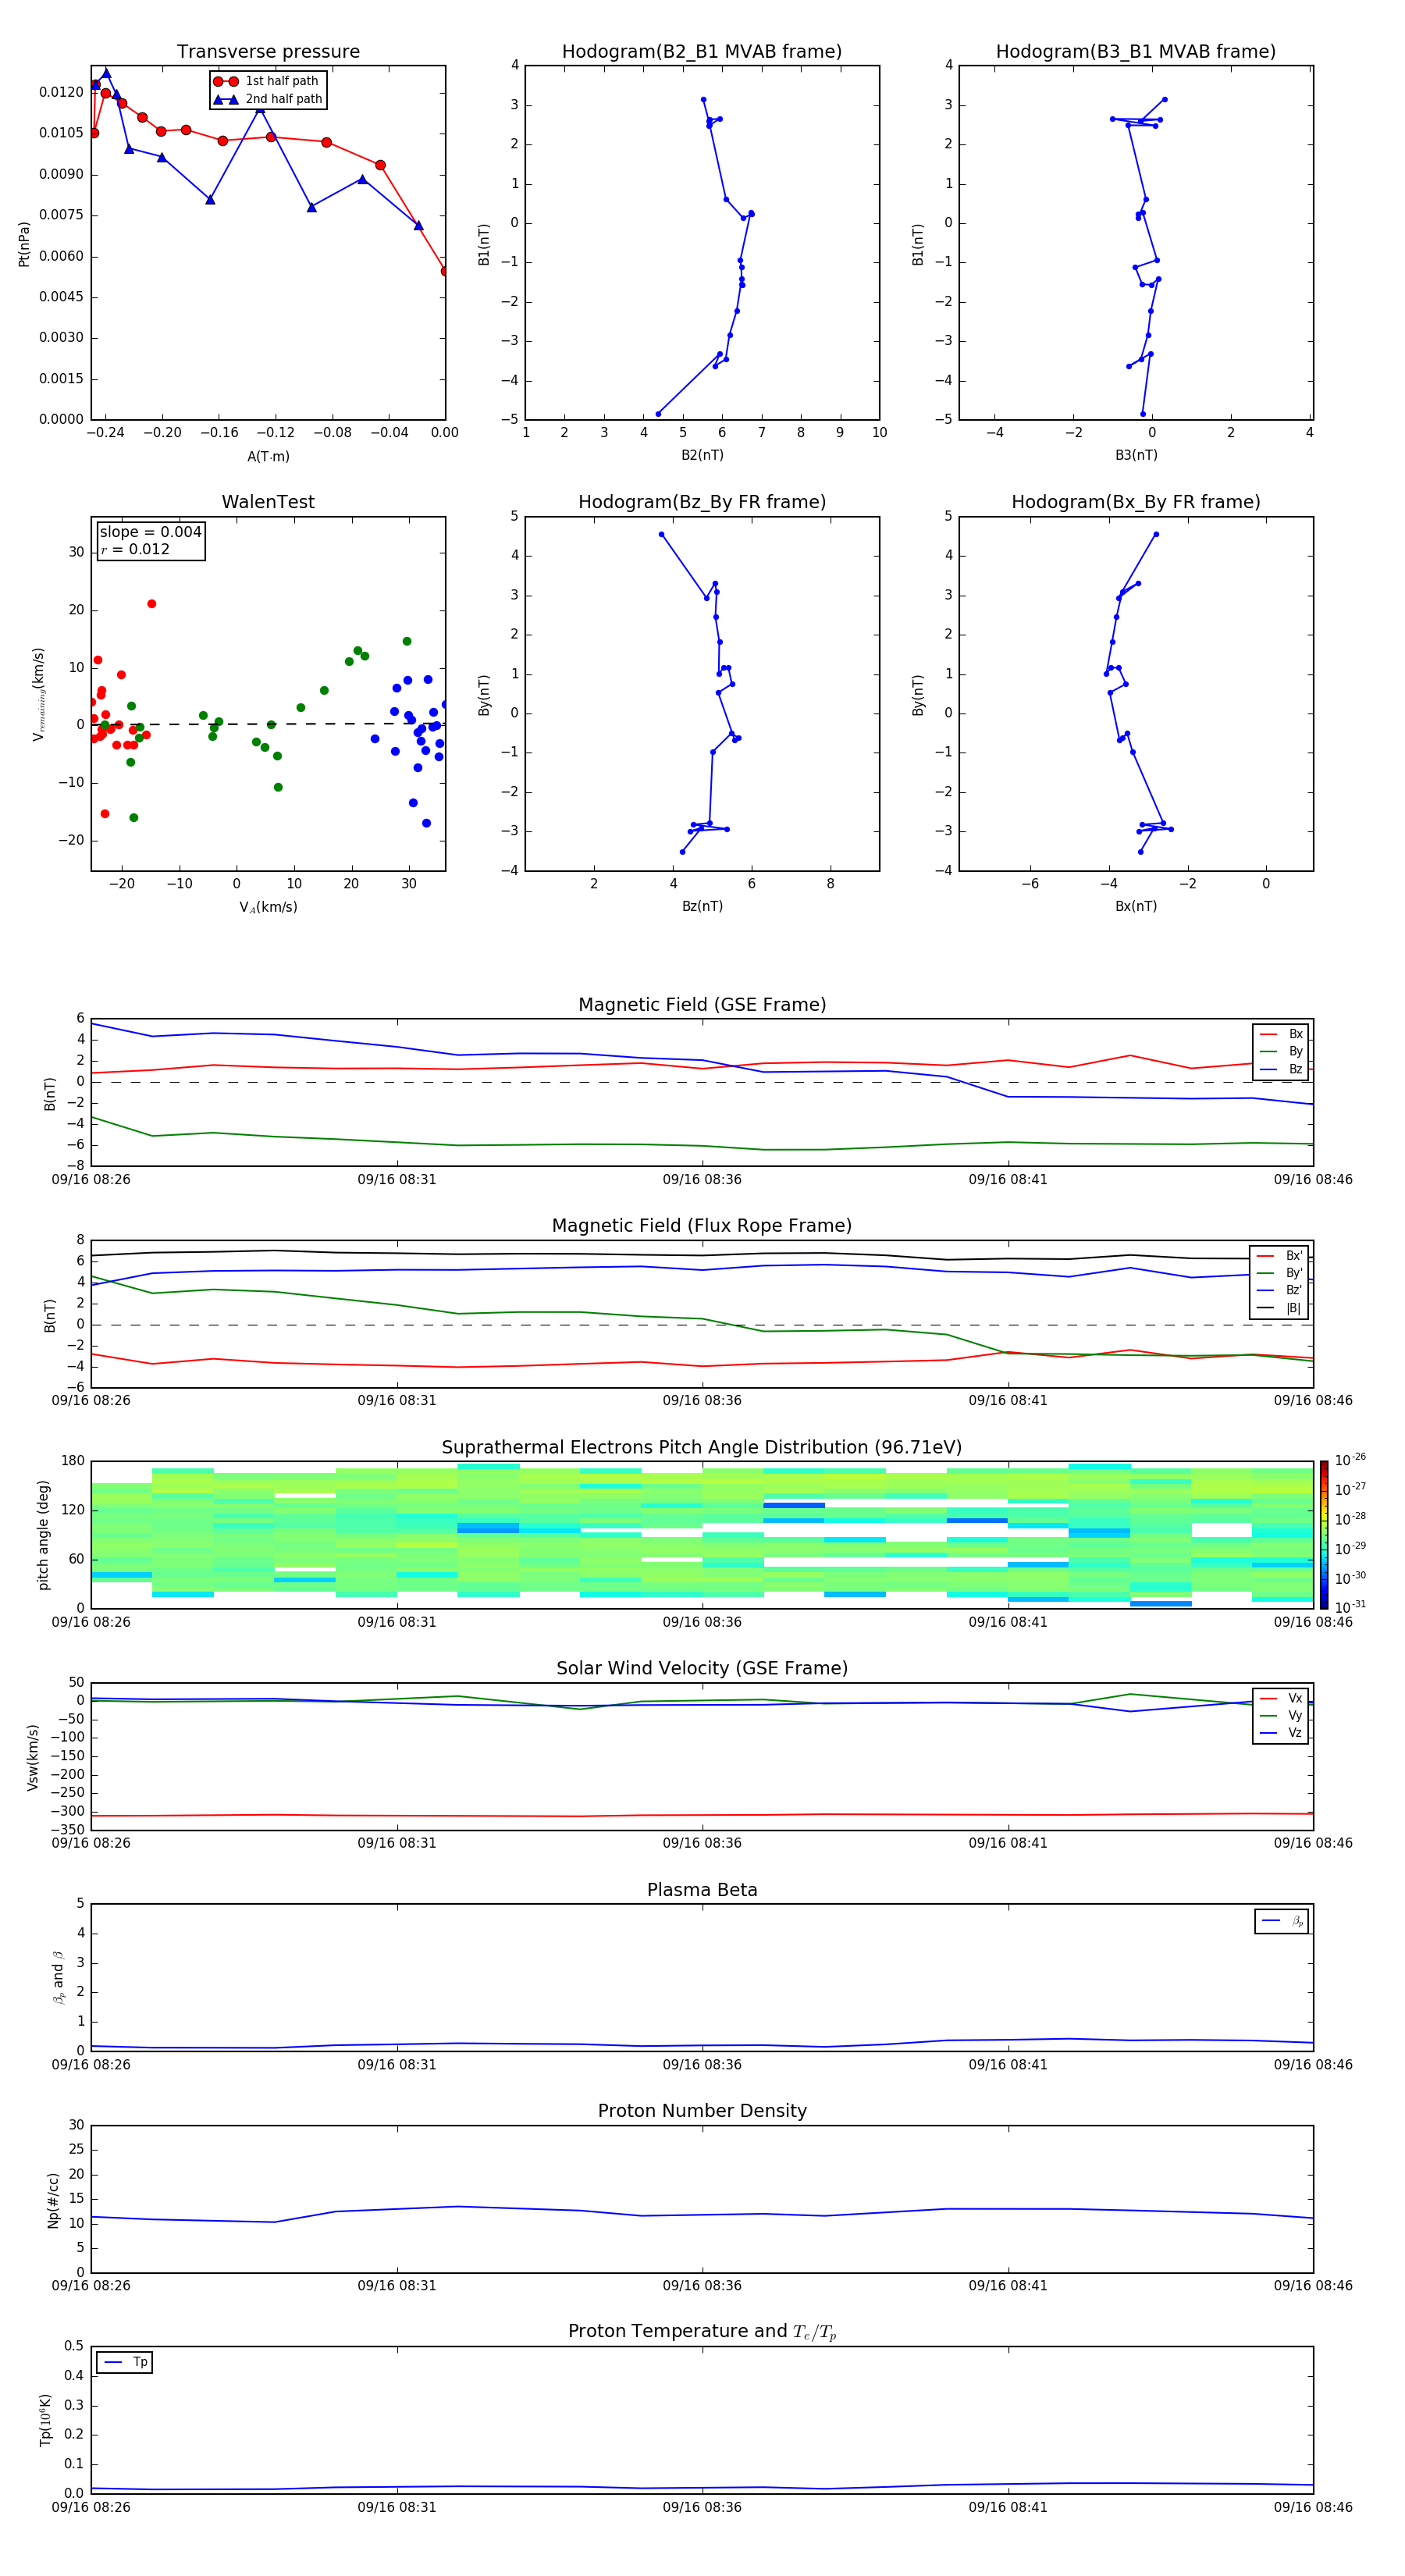
Task: Click '09/16 08:41' tick under GSE magnetic field
Action: pyautogui.click(x=1008, y=1179)
